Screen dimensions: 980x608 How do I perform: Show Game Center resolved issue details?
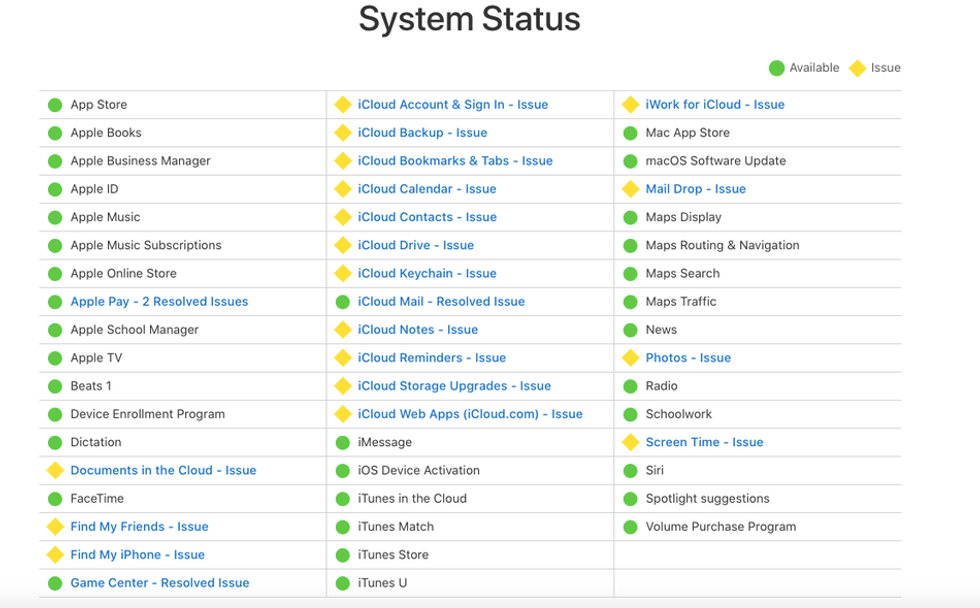[x=159, y=583]
